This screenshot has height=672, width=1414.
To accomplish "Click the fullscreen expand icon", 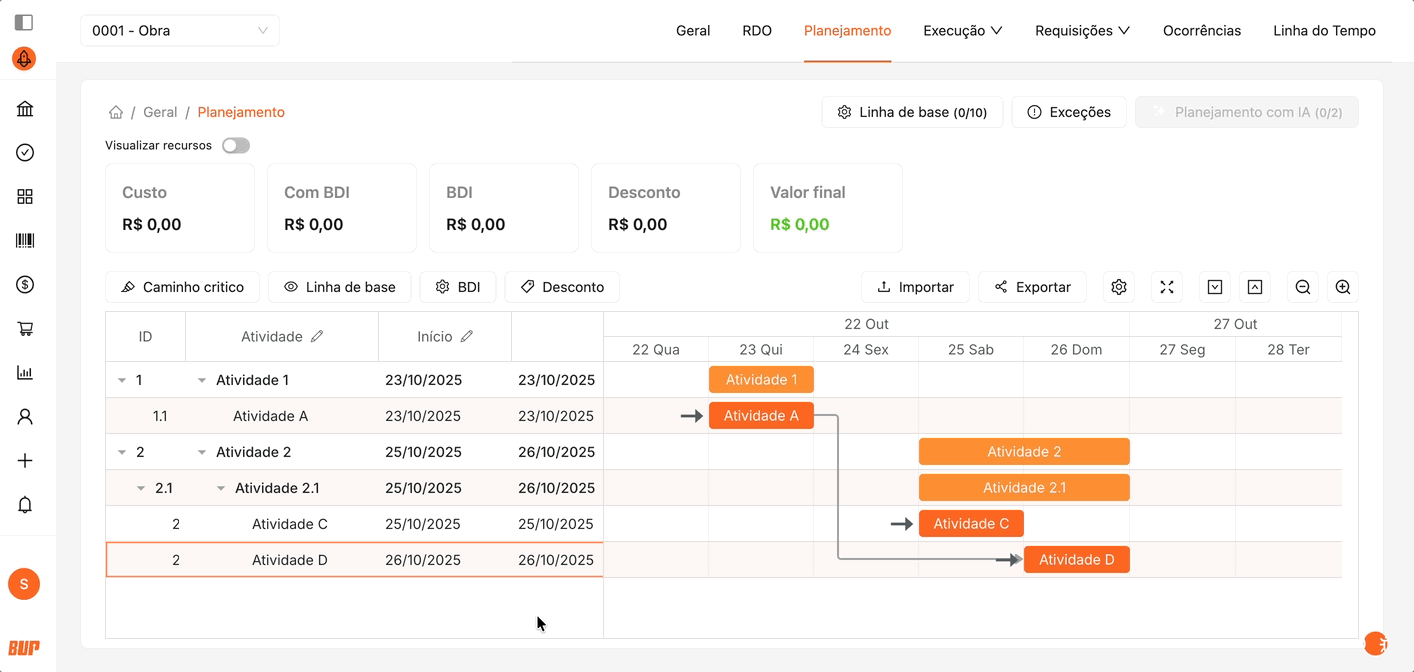I will click(1167, 287).
